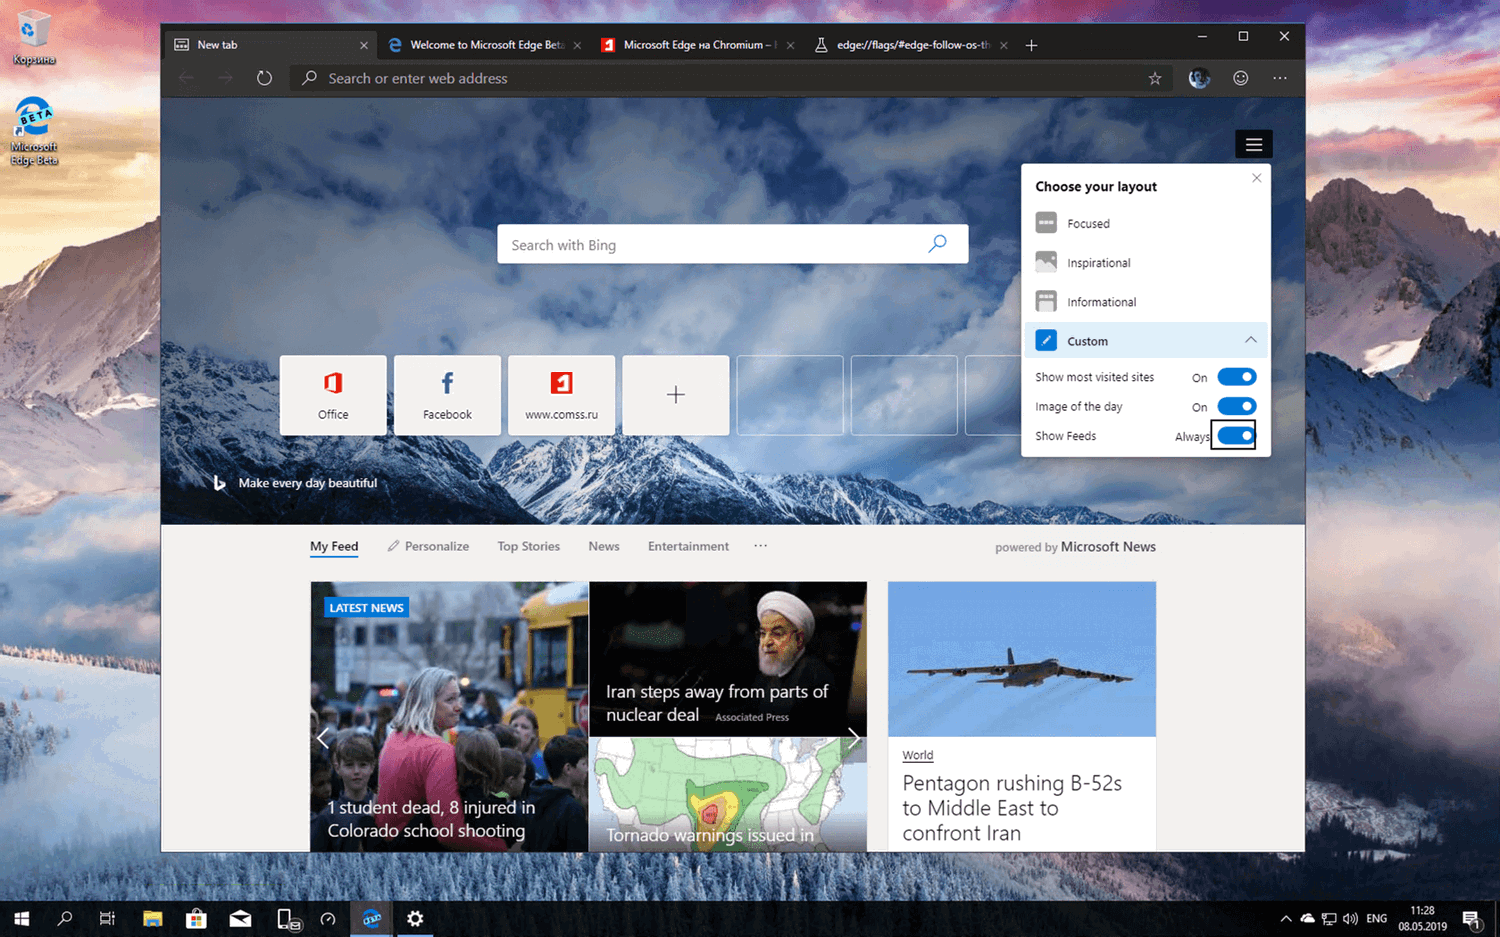Select the Entertainment feed tab
The image size is (1500, 937).
coord(688,546)
